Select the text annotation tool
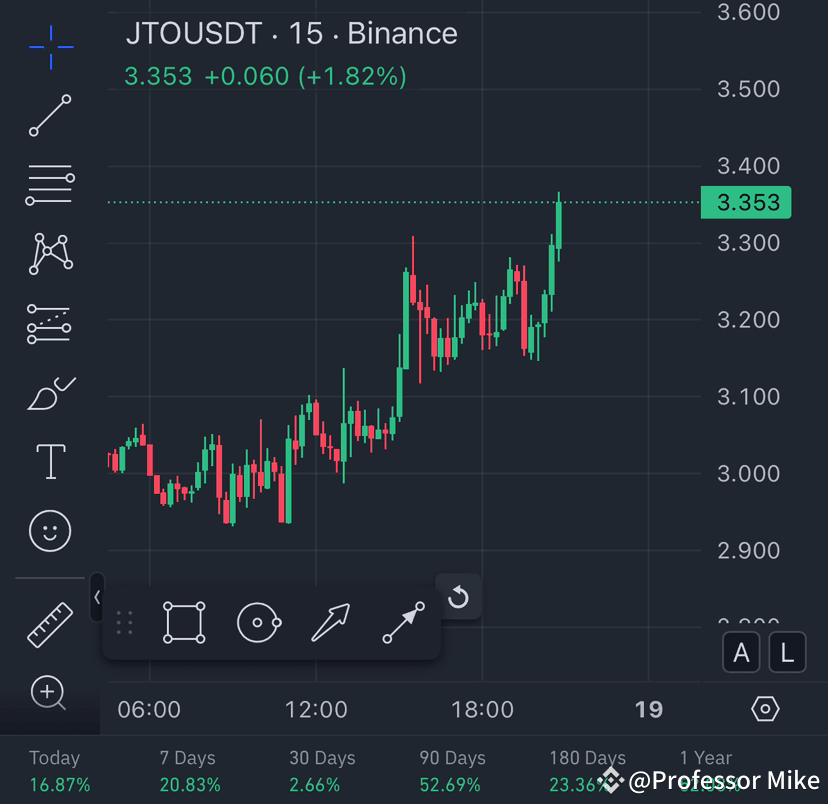Viewport: 828px width, 804px height. click(x=49, y=461)
